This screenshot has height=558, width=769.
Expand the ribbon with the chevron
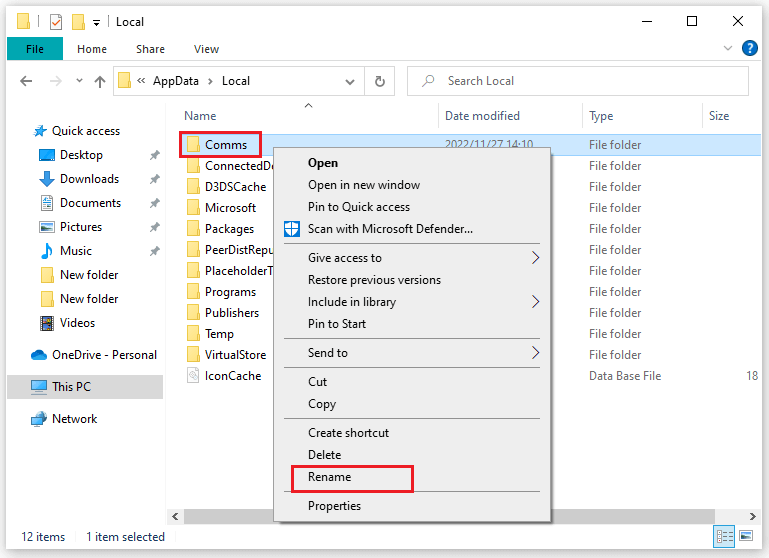pyautogui.click(x=728, y=48)
